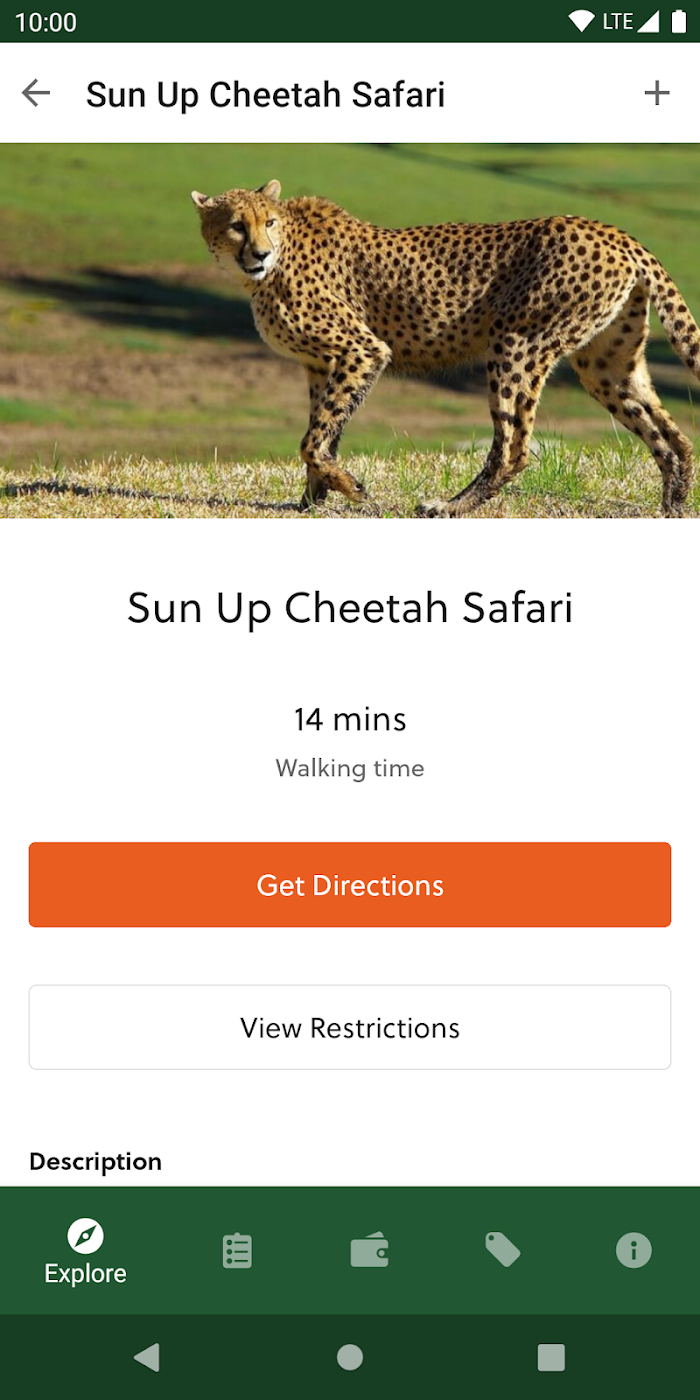Tap the large Sun Up Cheetah Safari heading
This screenshot has height=1400, width=700.
click(350, 608)
